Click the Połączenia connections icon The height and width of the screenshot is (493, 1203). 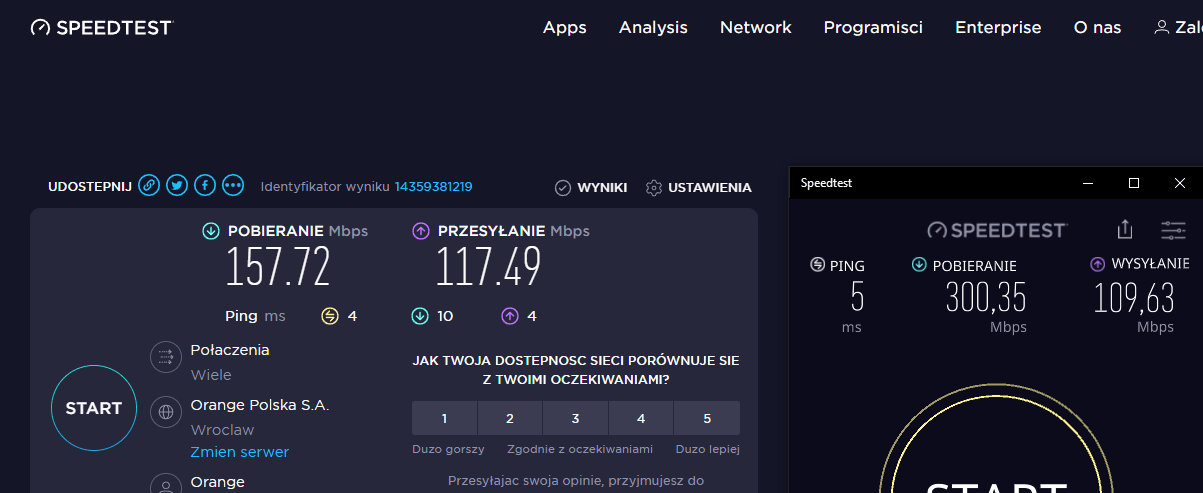[165, 356]
